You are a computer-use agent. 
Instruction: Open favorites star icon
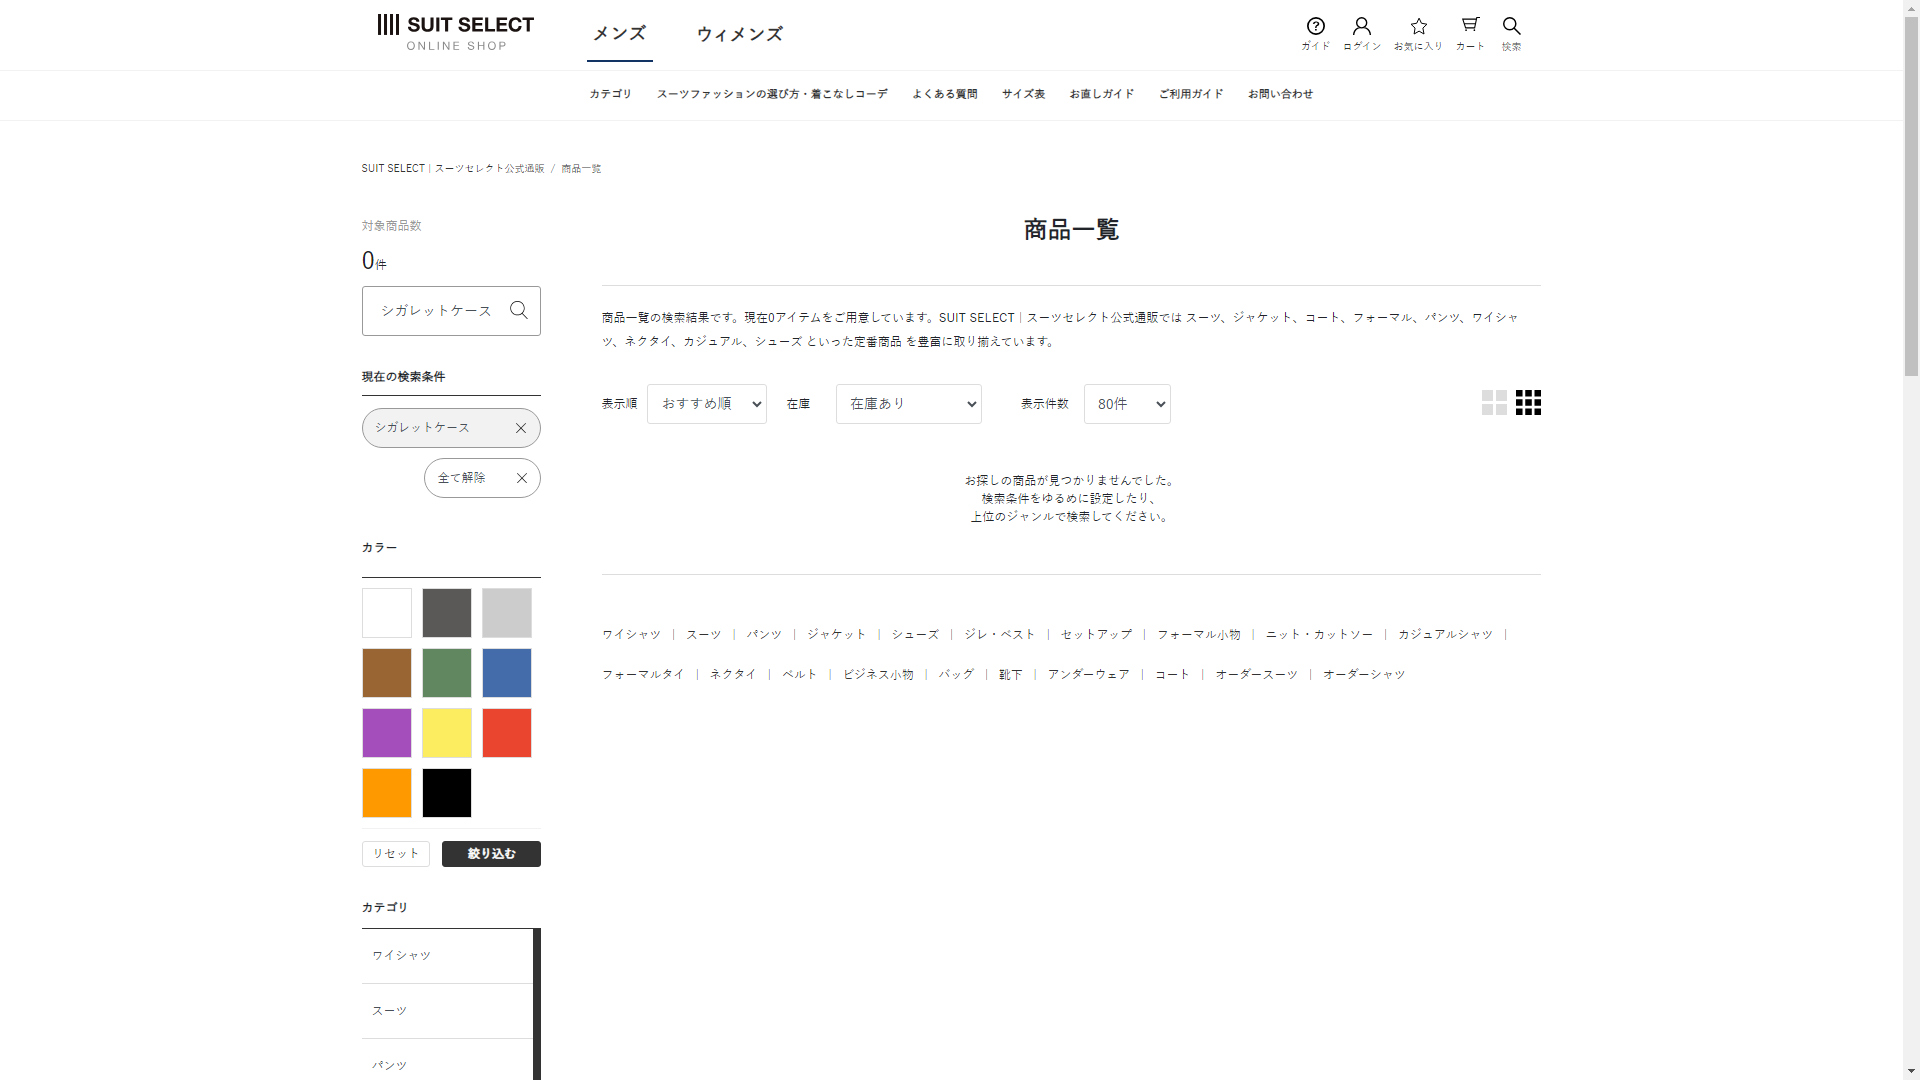[x=1418, y=27]
